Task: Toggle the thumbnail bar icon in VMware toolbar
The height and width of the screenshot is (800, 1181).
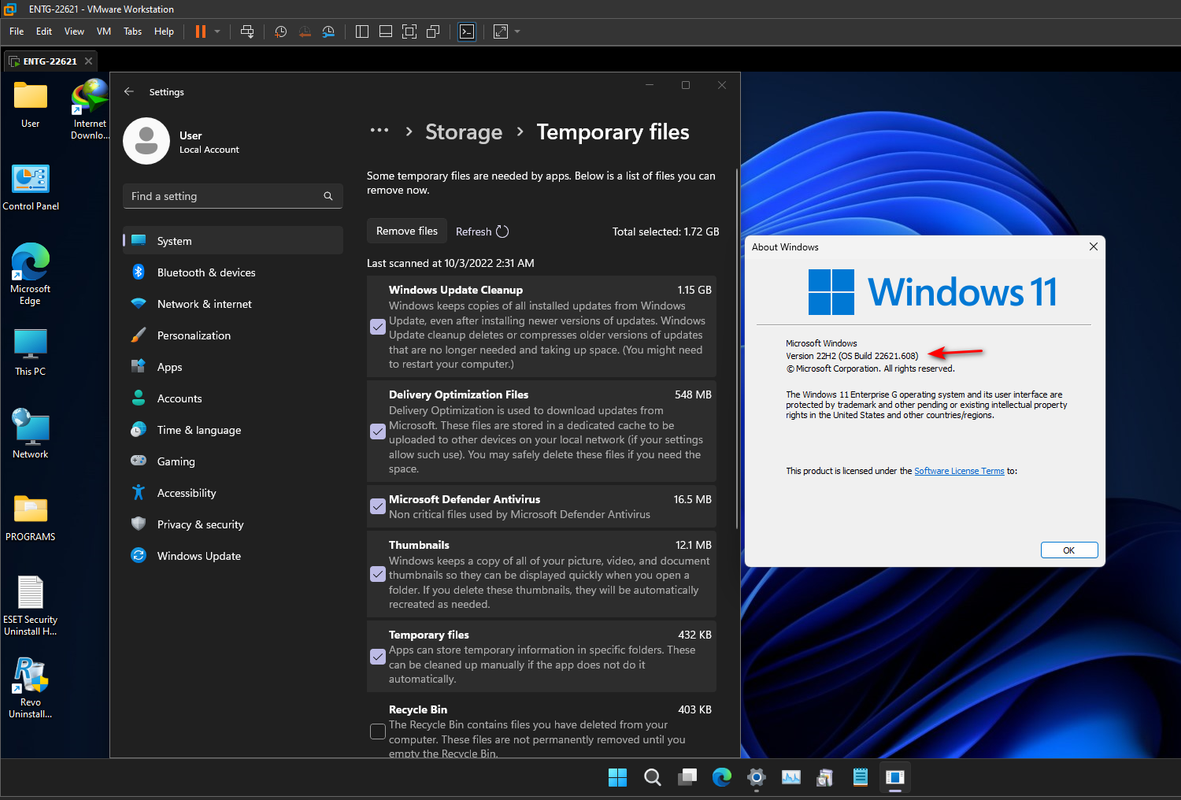Action: 386,32
